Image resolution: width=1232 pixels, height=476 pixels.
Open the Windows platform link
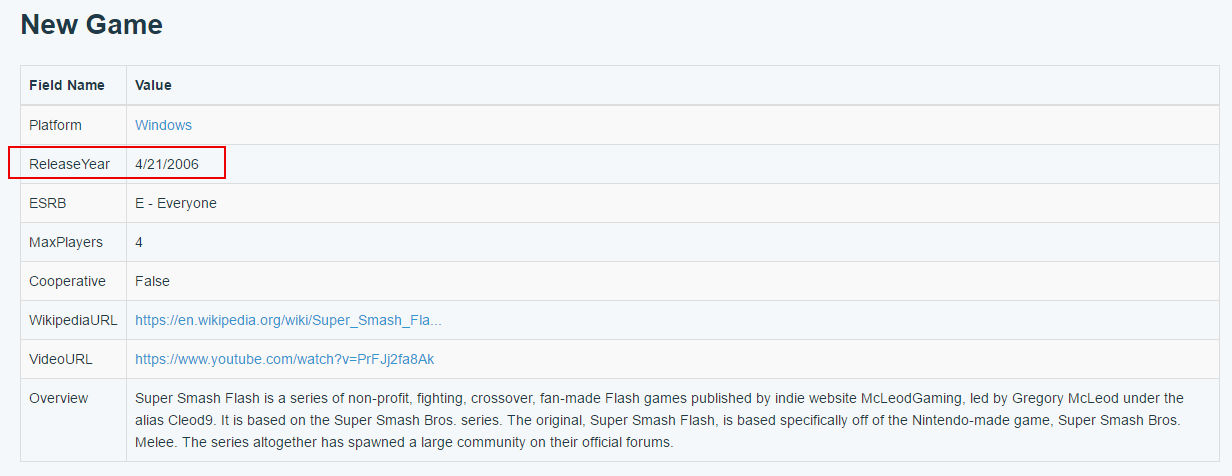(x=163, y=125)
